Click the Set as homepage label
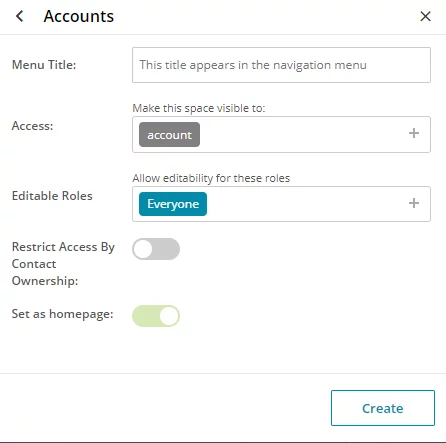 tap(62, 314)
